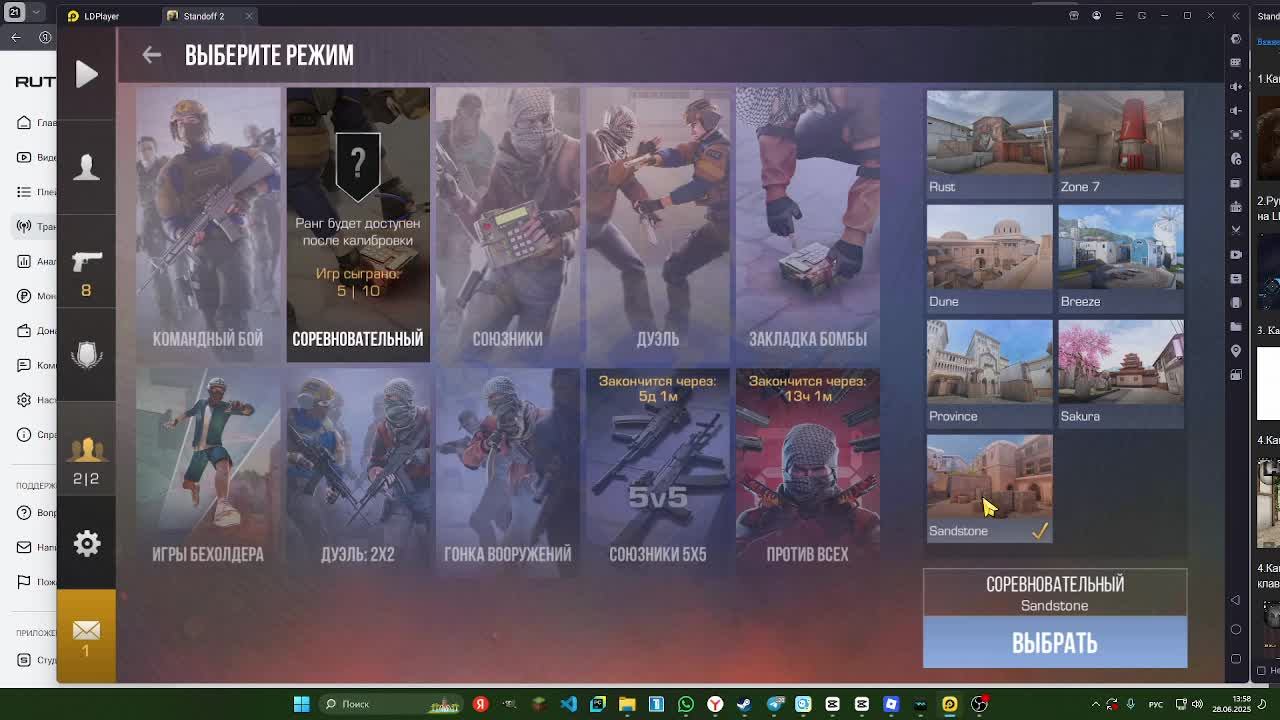Open the Windows Start menu
Screen dimensions: 1280x720
point(301,704)
